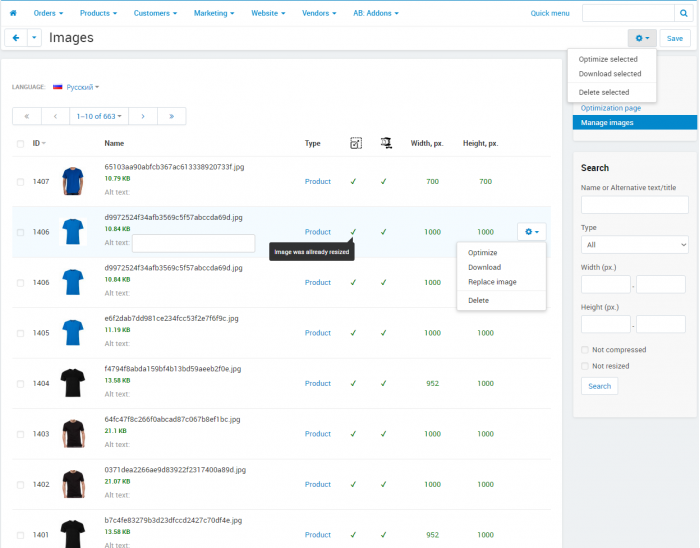Open the Products menu

(98, 13)
